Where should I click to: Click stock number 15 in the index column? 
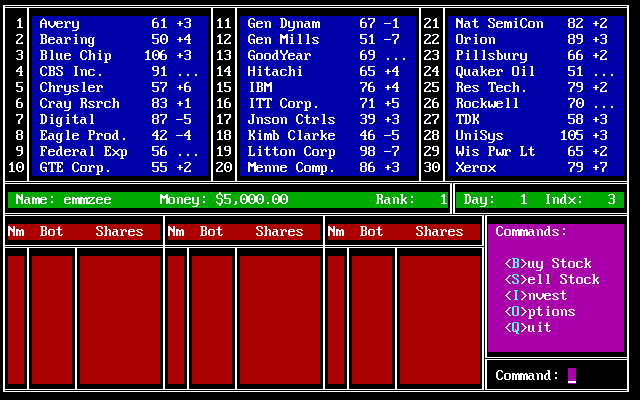pyautogui.click(x=223, y=87)
